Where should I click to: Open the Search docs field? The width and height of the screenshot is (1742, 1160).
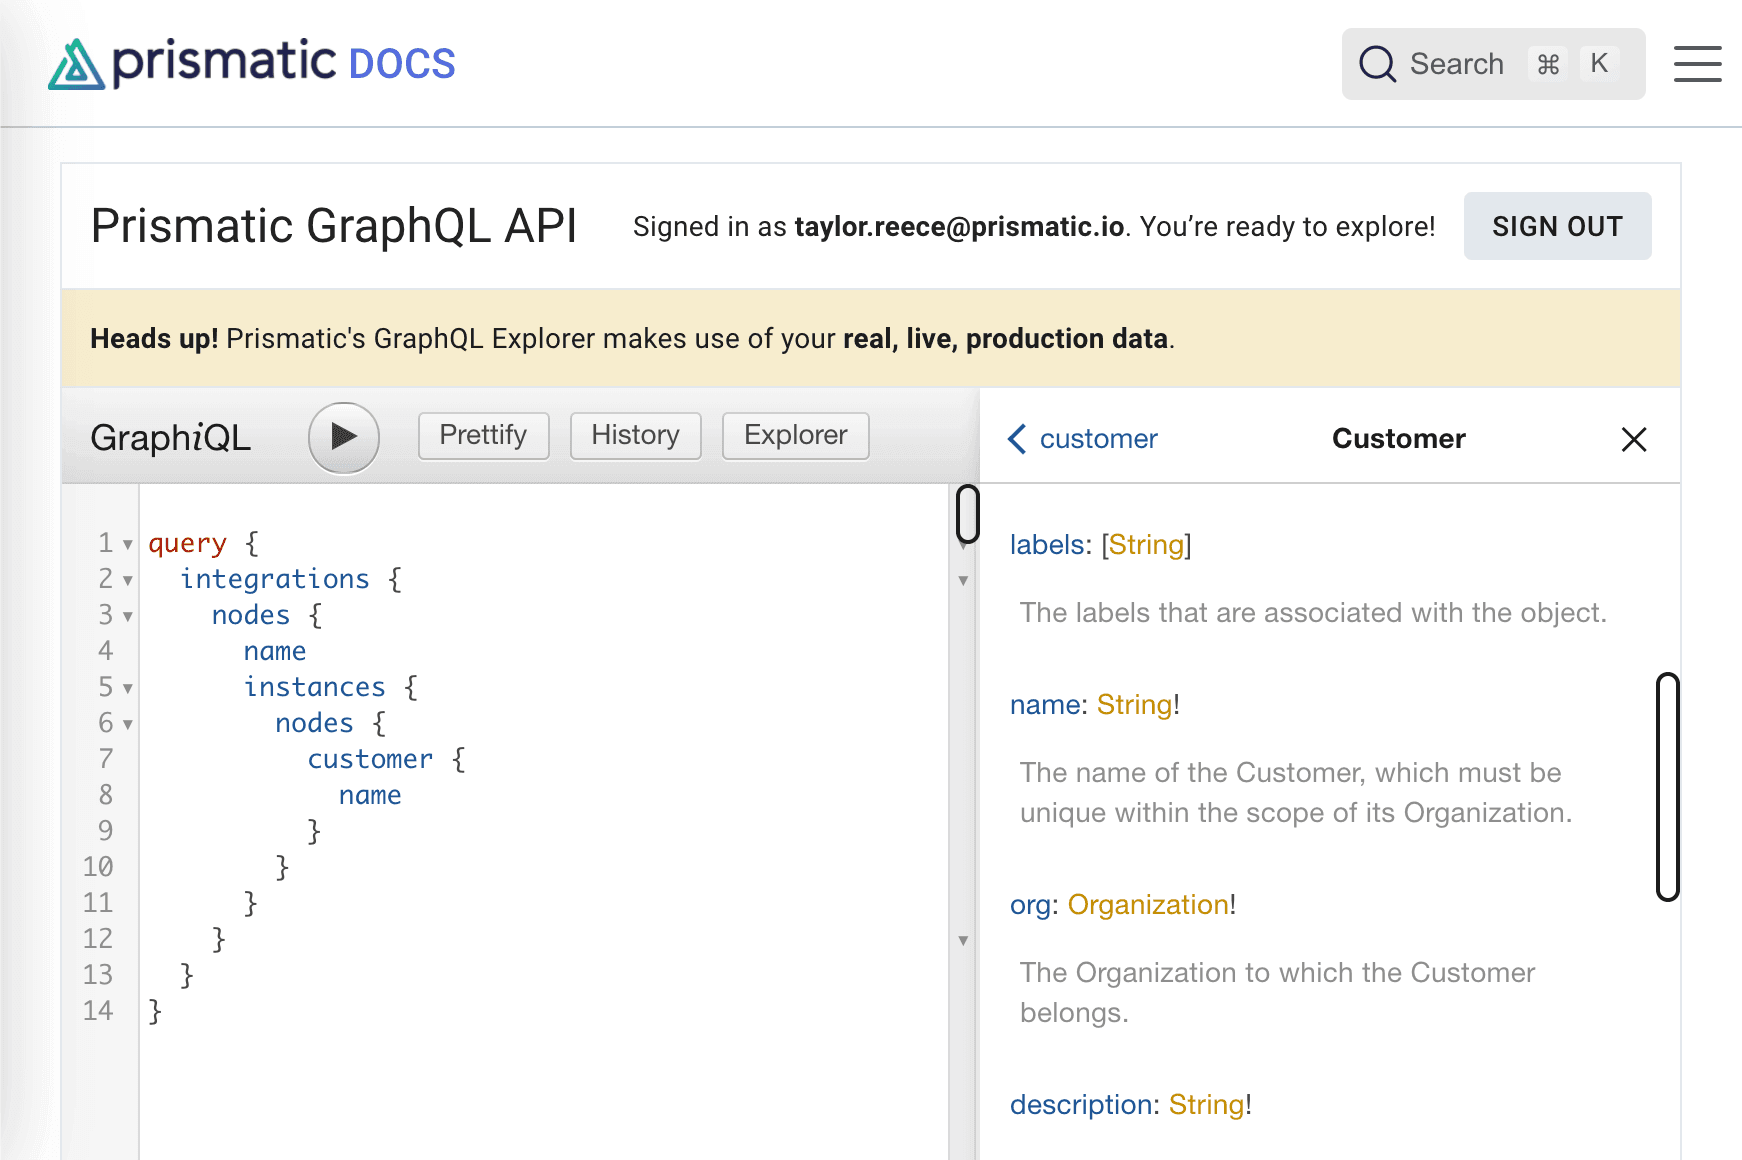pyautogui.click(x=1493, y=64)
